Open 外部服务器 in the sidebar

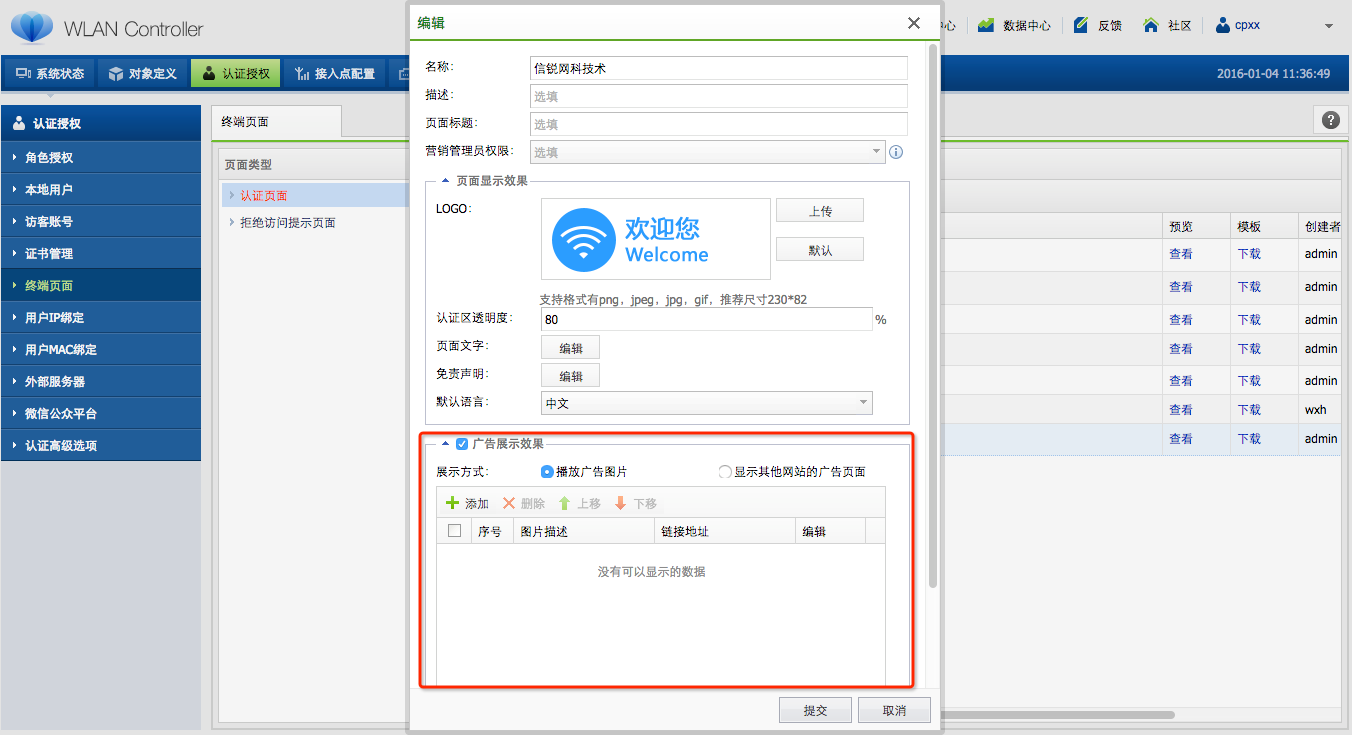click(100, 381)
